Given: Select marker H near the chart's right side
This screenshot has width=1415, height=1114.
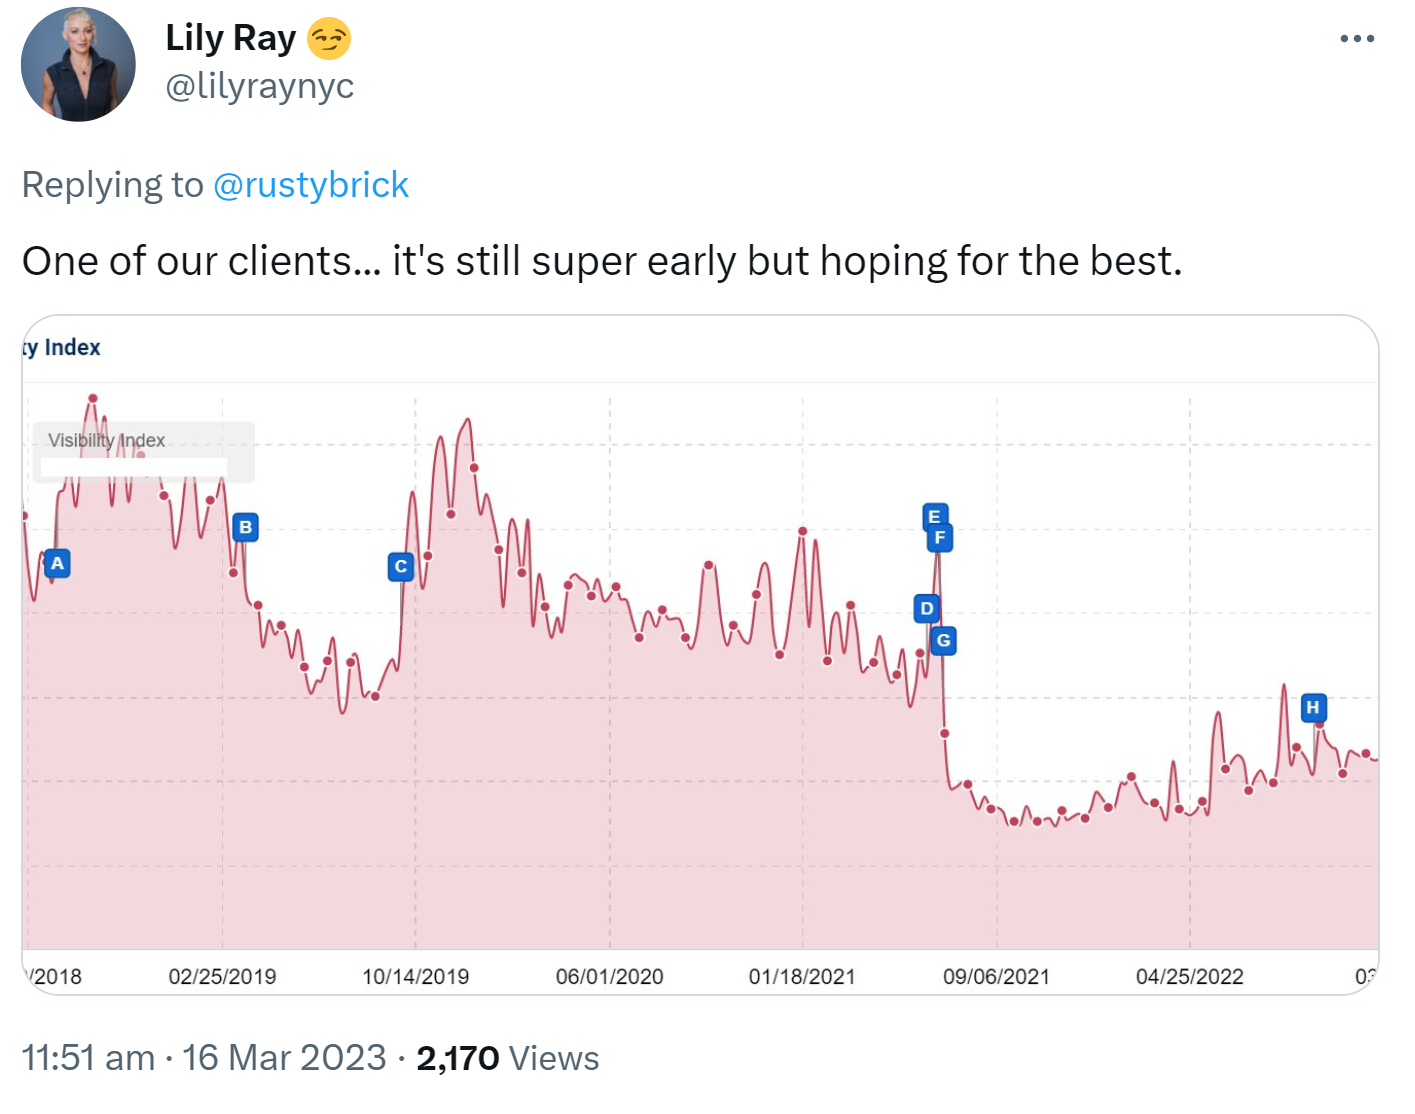Looking at the screenshot, I should tap(1312, 708).
